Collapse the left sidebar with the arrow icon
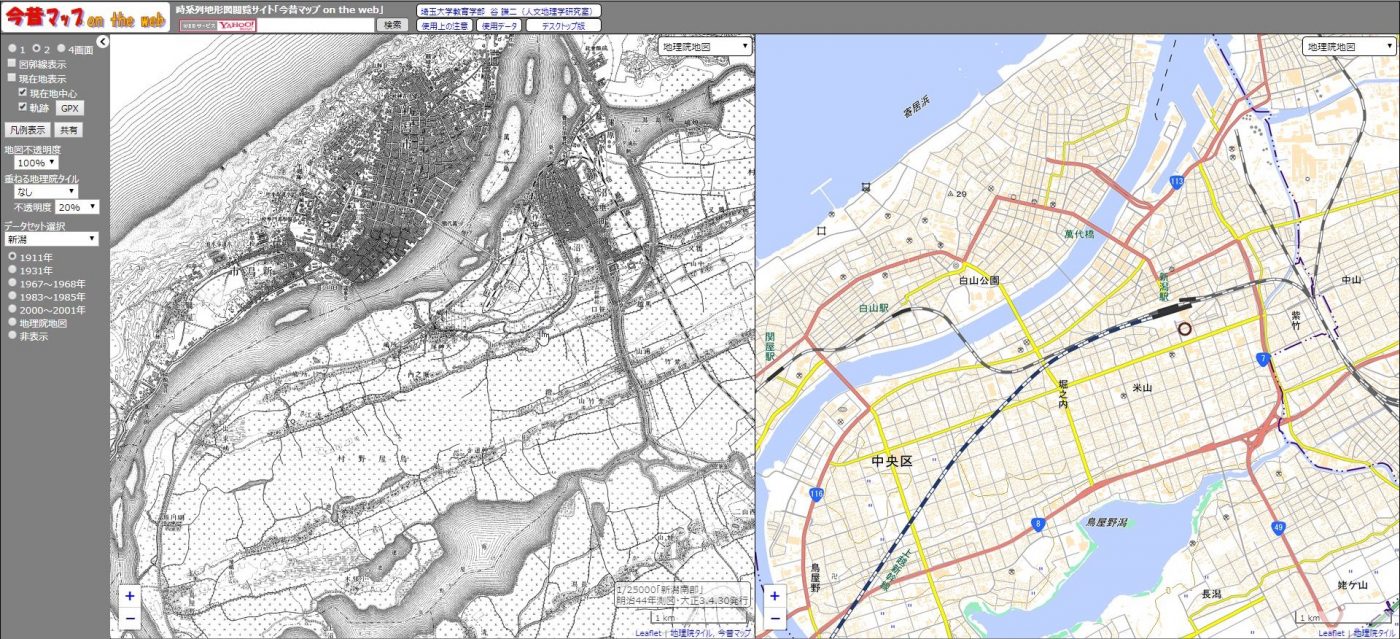Image resolution: width=1400 pixels, height=639 pixels. [102, 42]
